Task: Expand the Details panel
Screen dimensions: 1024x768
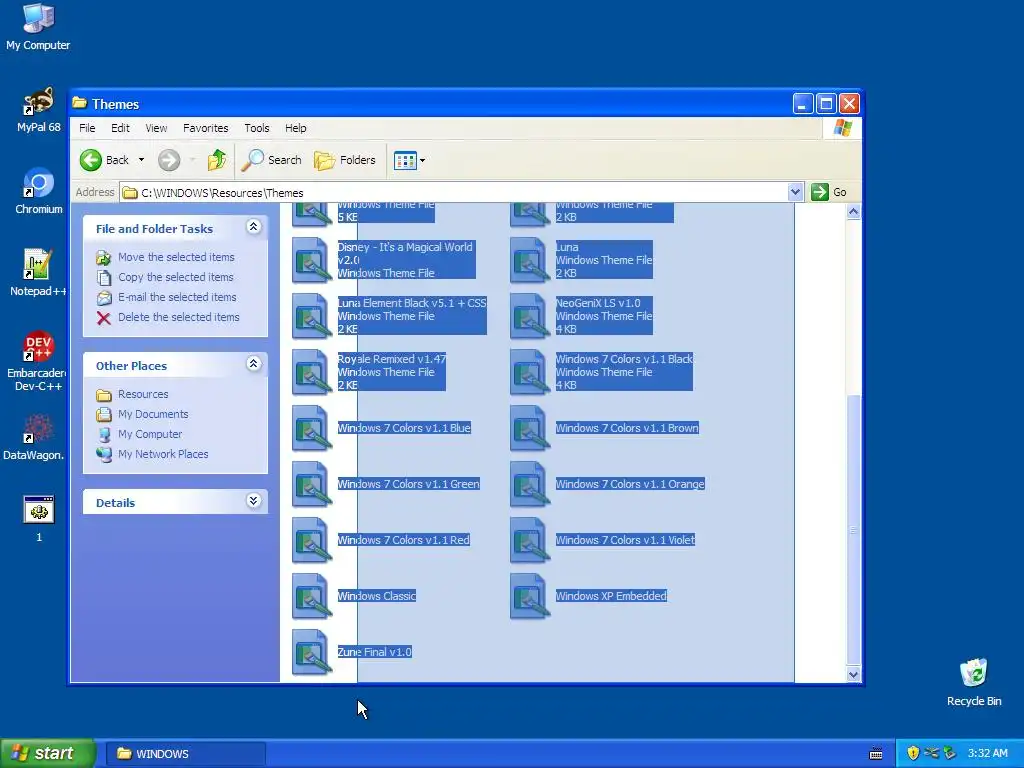Action: tap(253, 501)
